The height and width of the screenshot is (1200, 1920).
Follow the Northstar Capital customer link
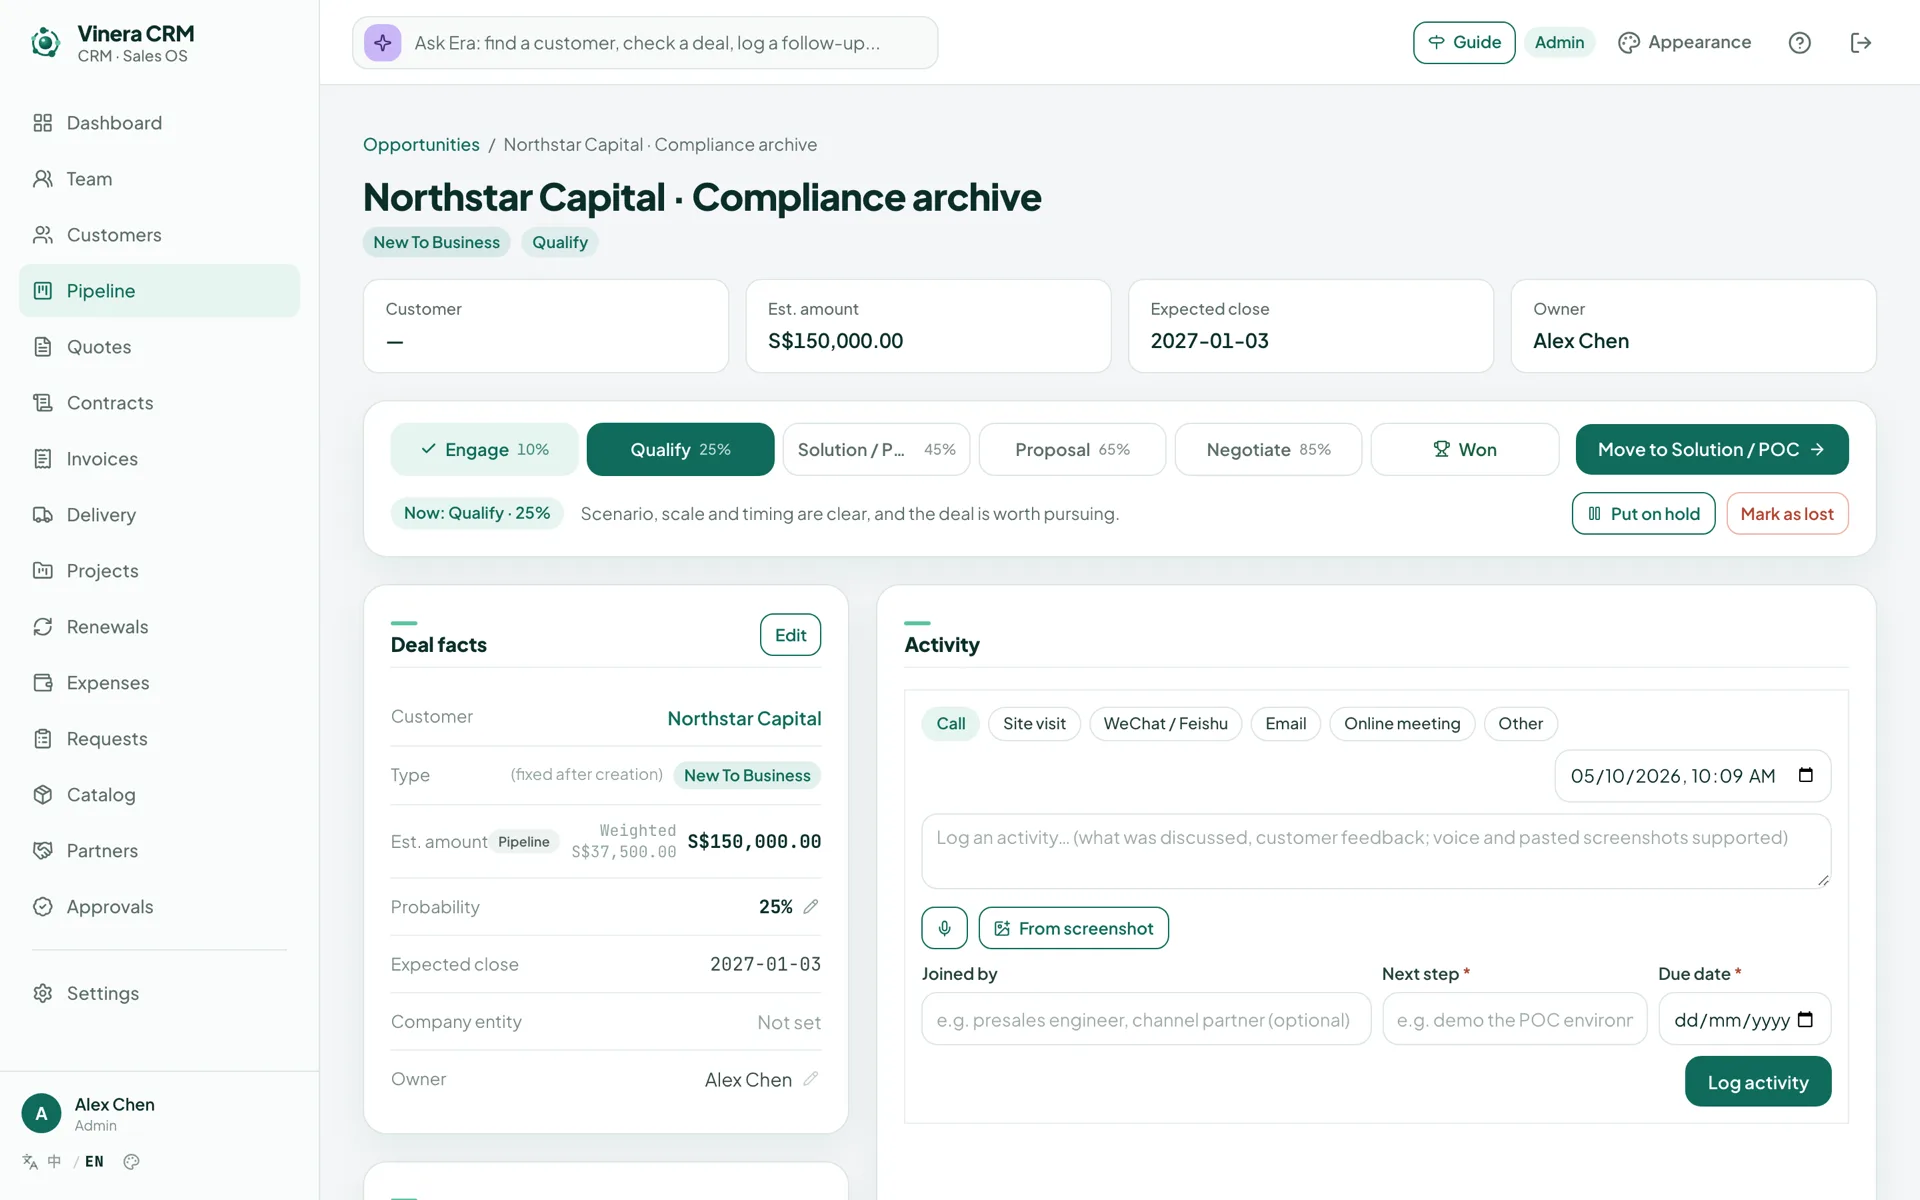click(744, 718)
